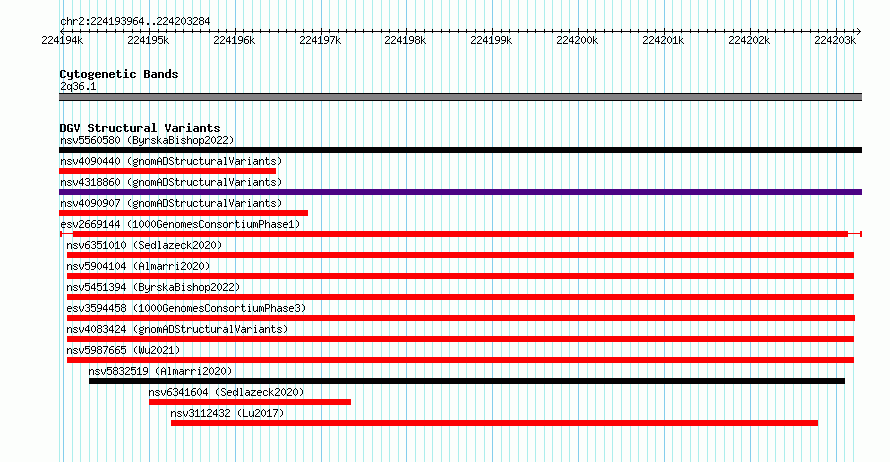The width and height of the screenshot is (890, 462).
Task: Open nsv4318860 (gnomADStructuralVariants) label
Action: [x=171, y=182]
